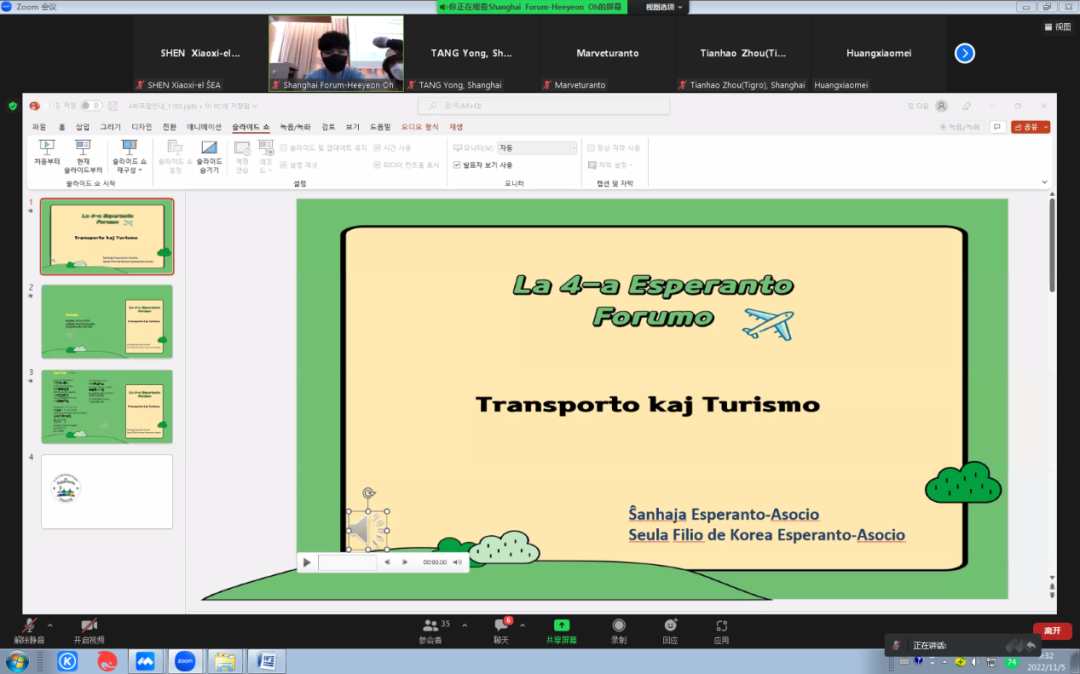1080x674 pixels.
Task: Open Word document in taskbar
Action: point(266,662)
